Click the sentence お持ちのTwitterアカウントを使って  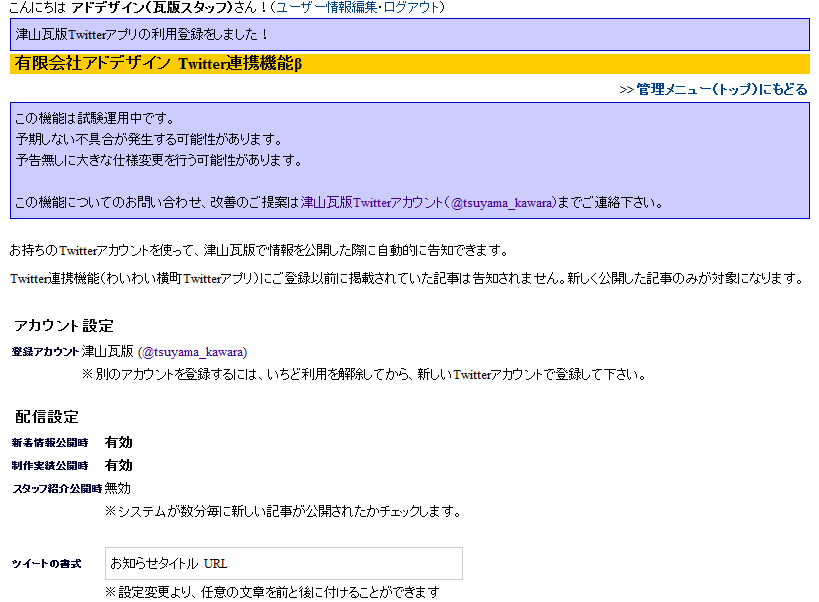[x=259, y=251]
